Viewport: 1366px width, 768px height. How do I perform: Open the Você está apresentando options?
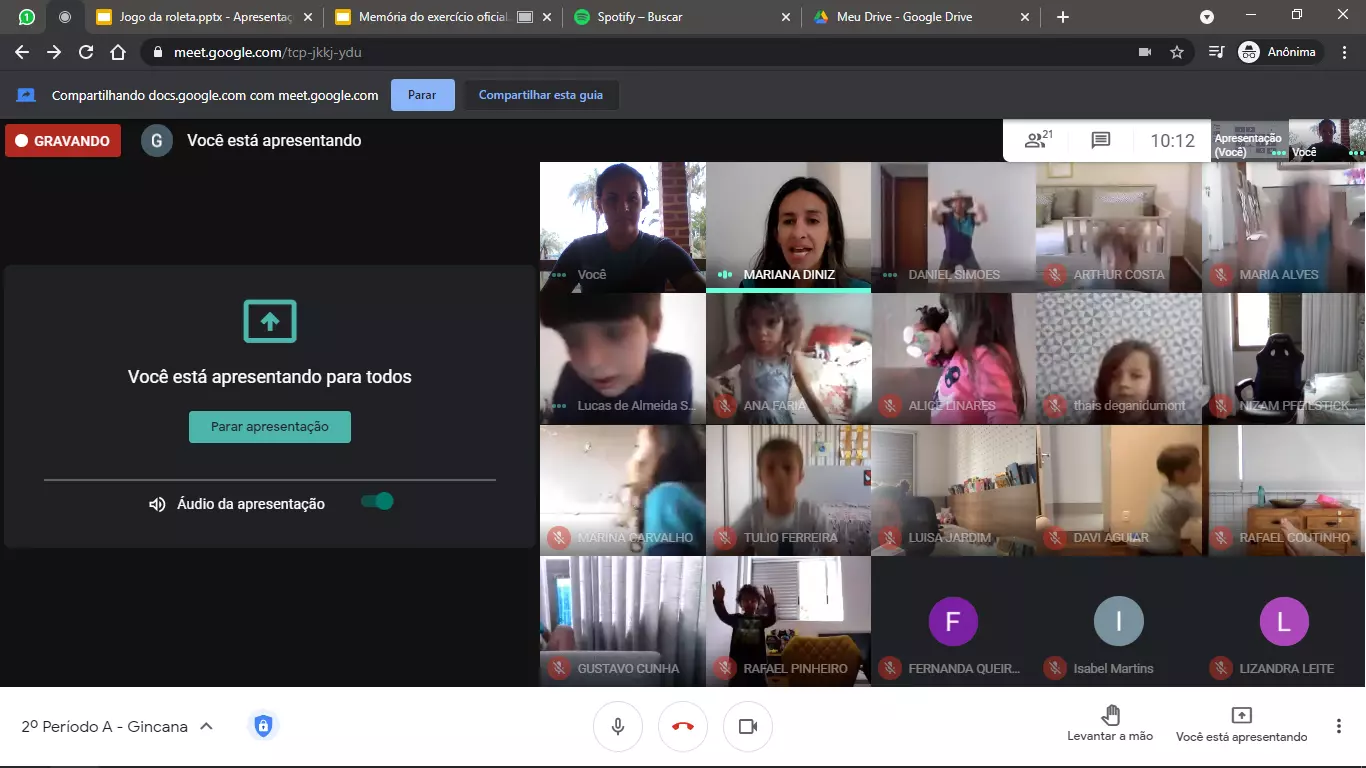(x=1241, y=725)
